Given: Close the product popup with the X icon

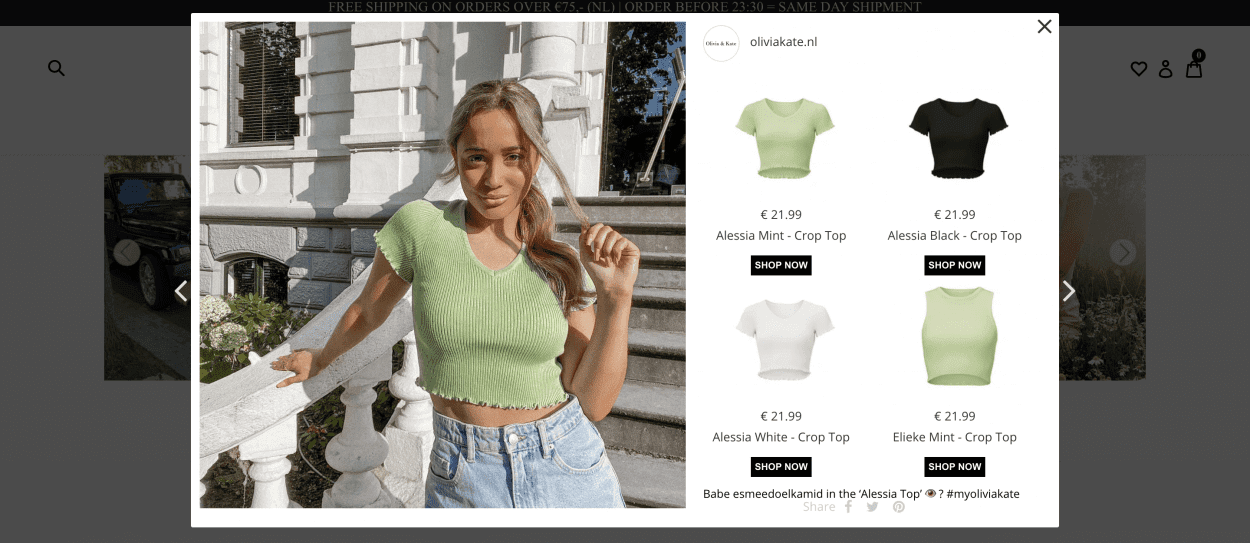Looking at the screenshot, I should click(x=1044, y=27).
